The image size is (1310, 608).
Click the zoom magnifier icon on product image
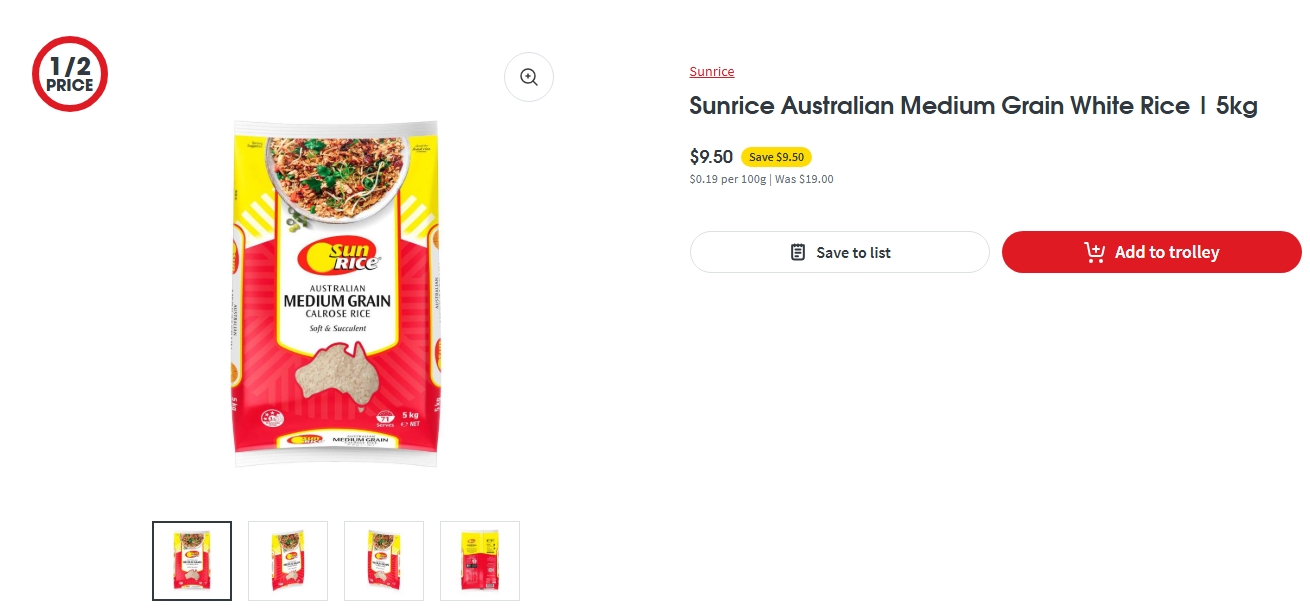[529, 77]
